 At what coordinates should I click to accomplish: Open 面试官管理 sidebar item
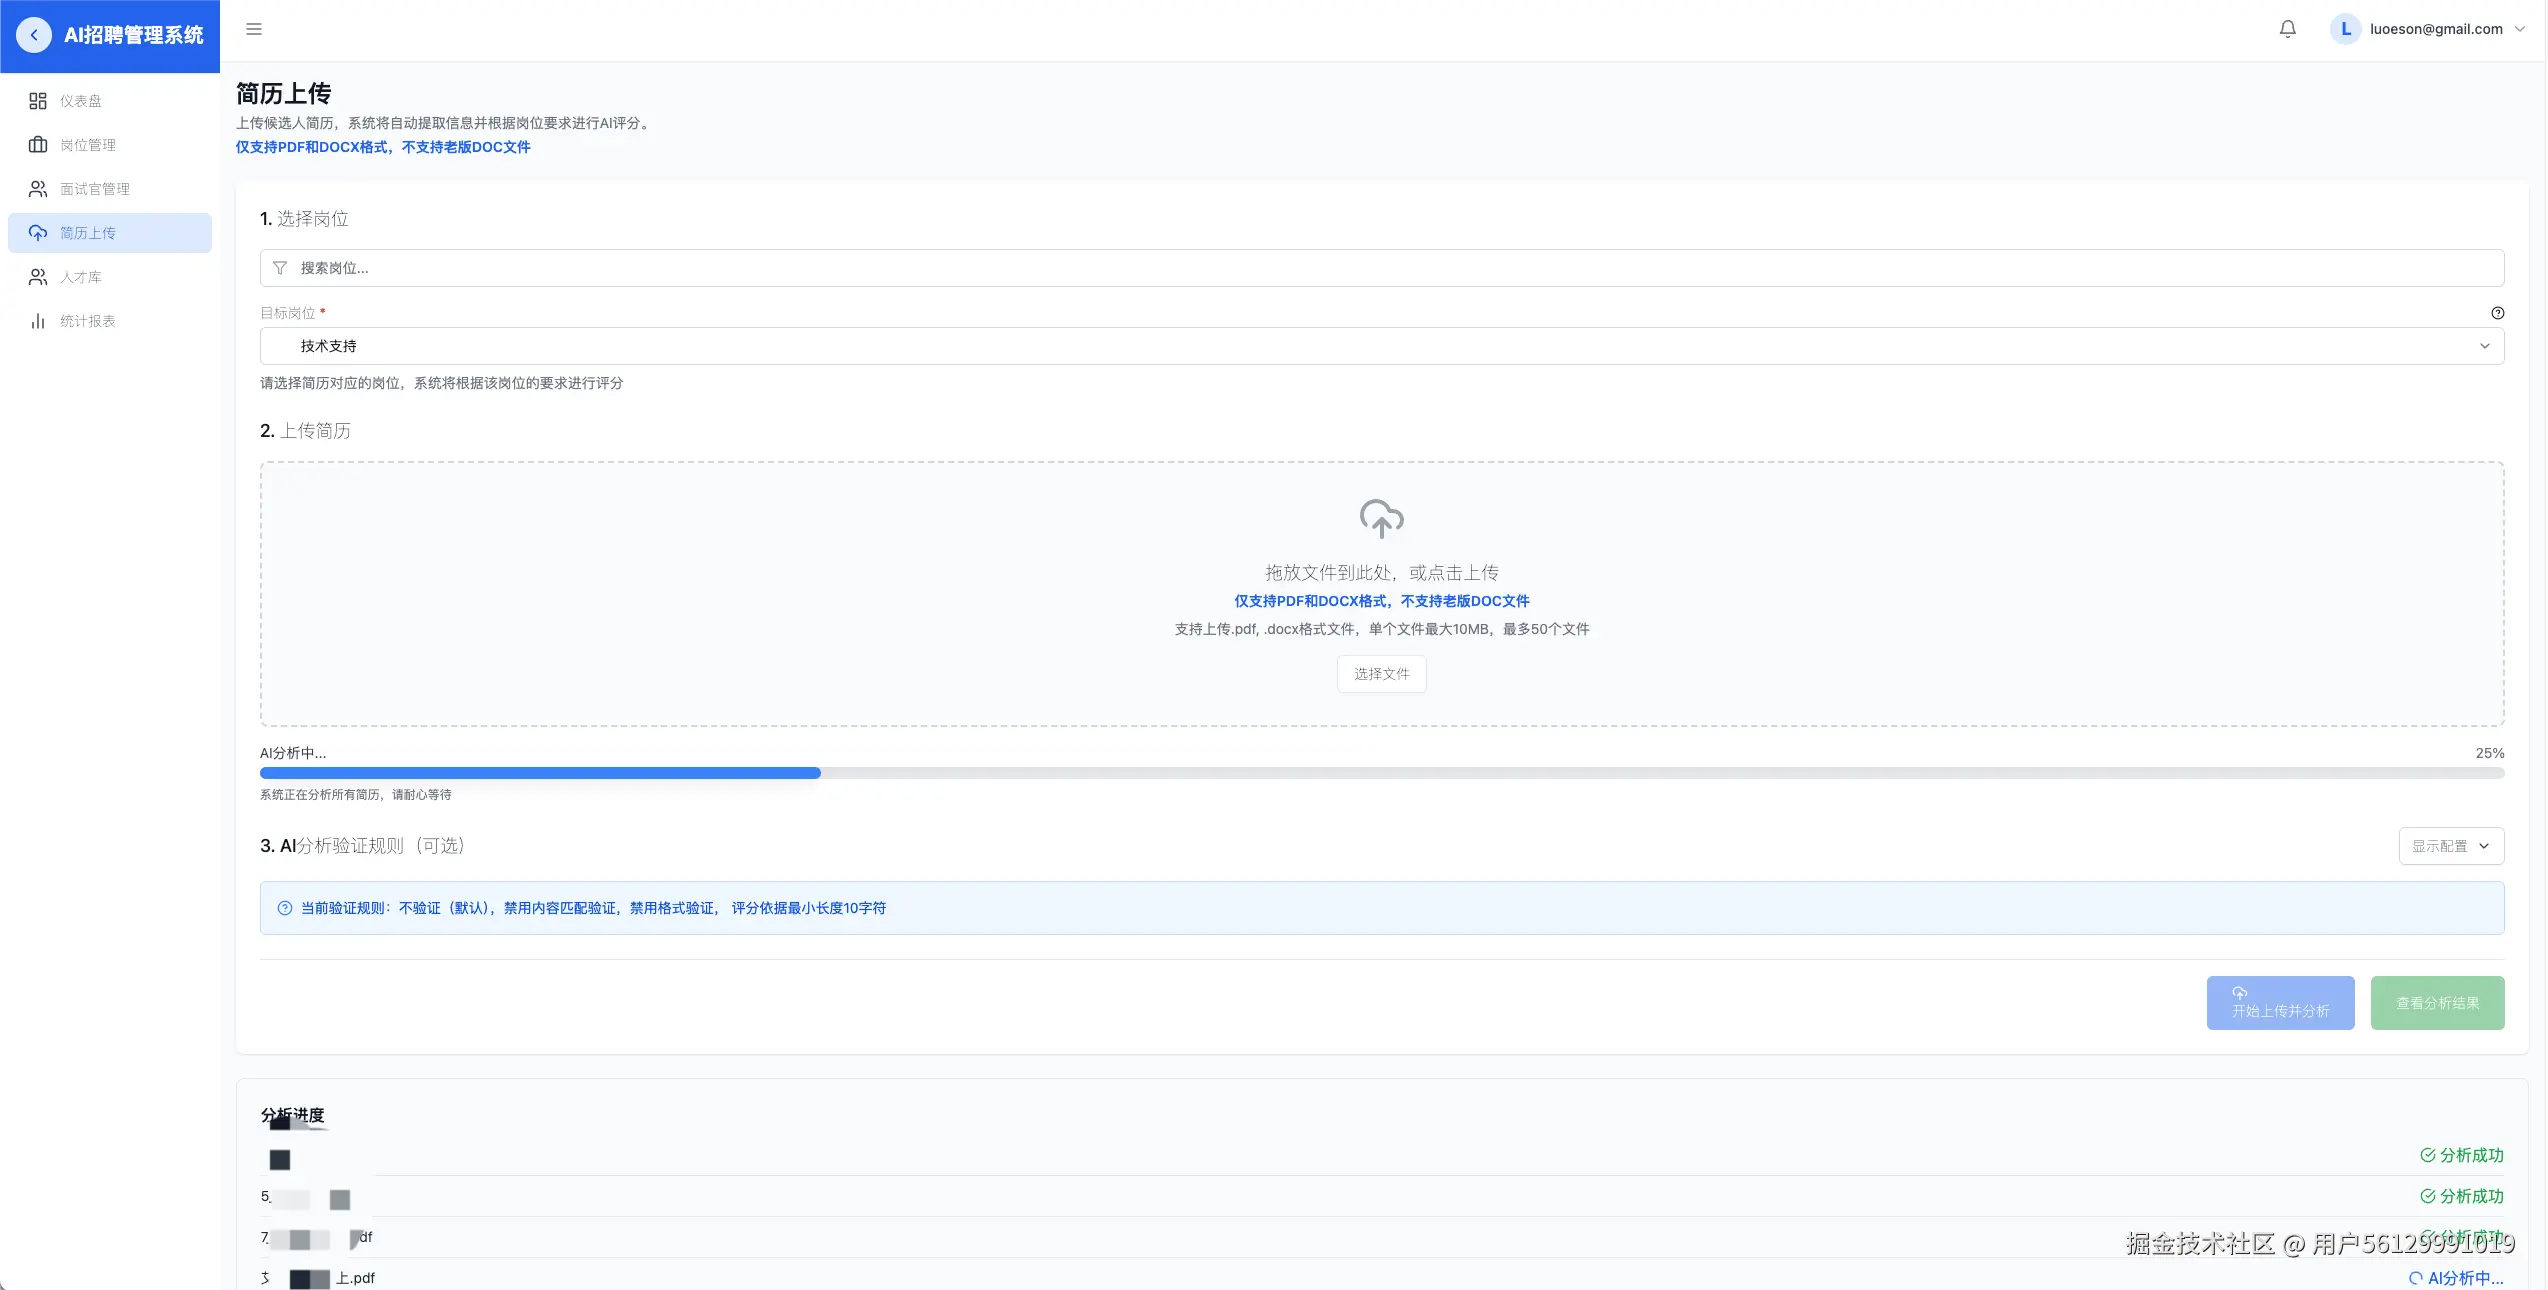(94, 189)
